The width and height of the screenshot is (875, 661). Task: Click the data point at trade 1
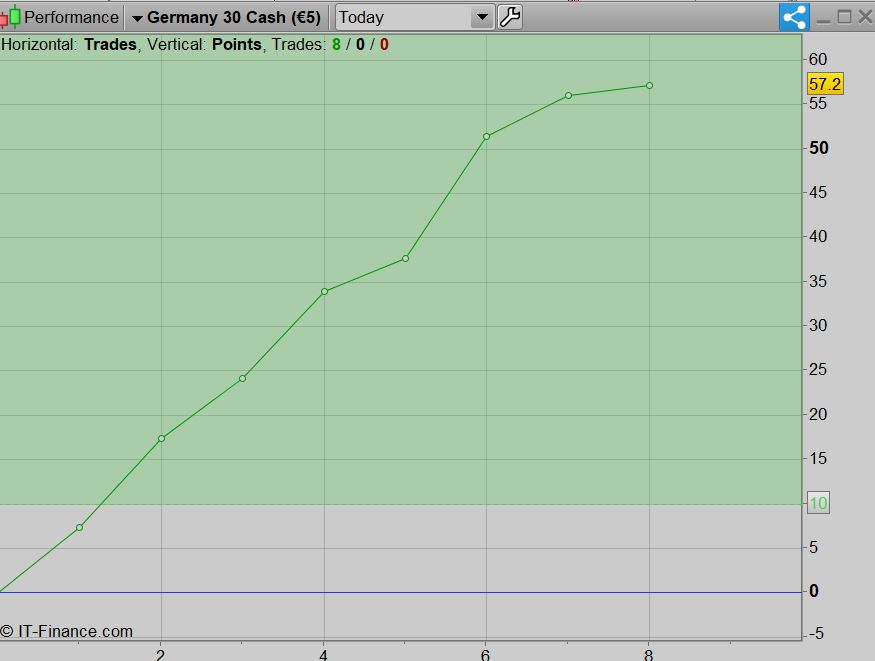[x=79, y=527]
